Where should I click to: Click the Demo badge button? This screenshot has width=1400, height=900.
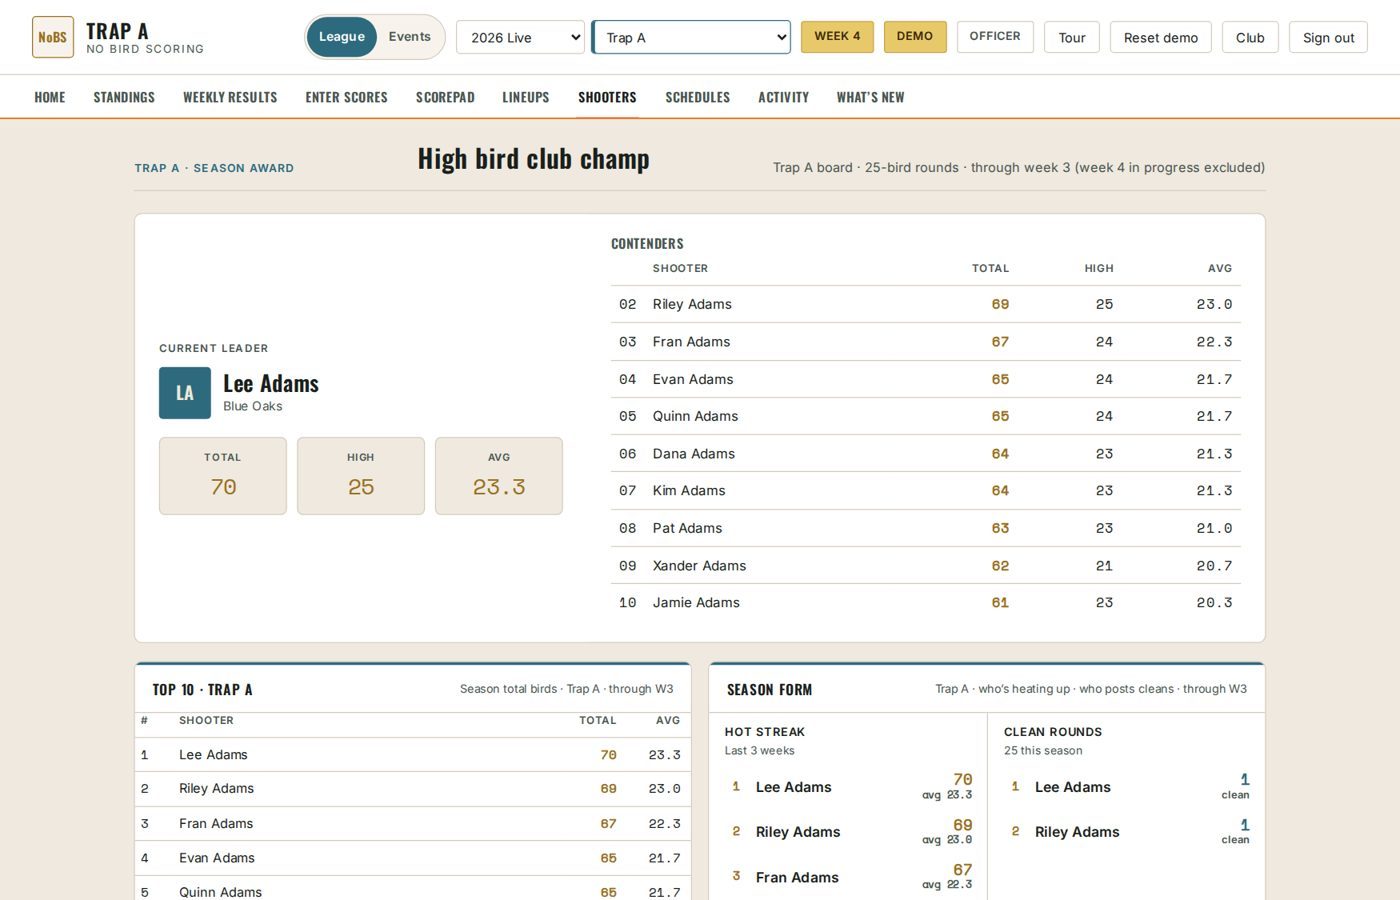tap(915, 37)
